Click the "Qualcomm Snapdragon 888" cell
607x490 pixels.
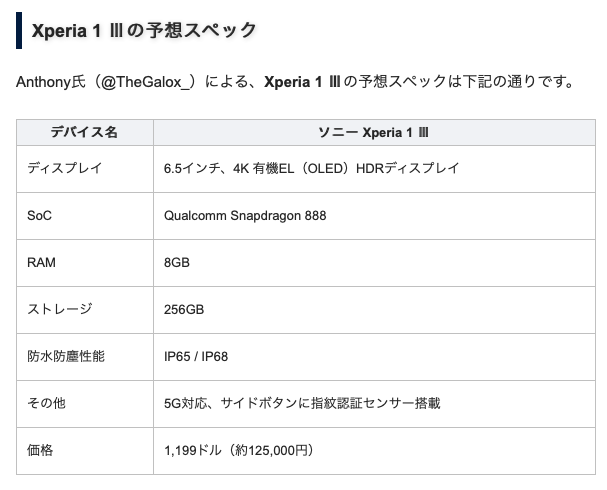tap(245, 215)
